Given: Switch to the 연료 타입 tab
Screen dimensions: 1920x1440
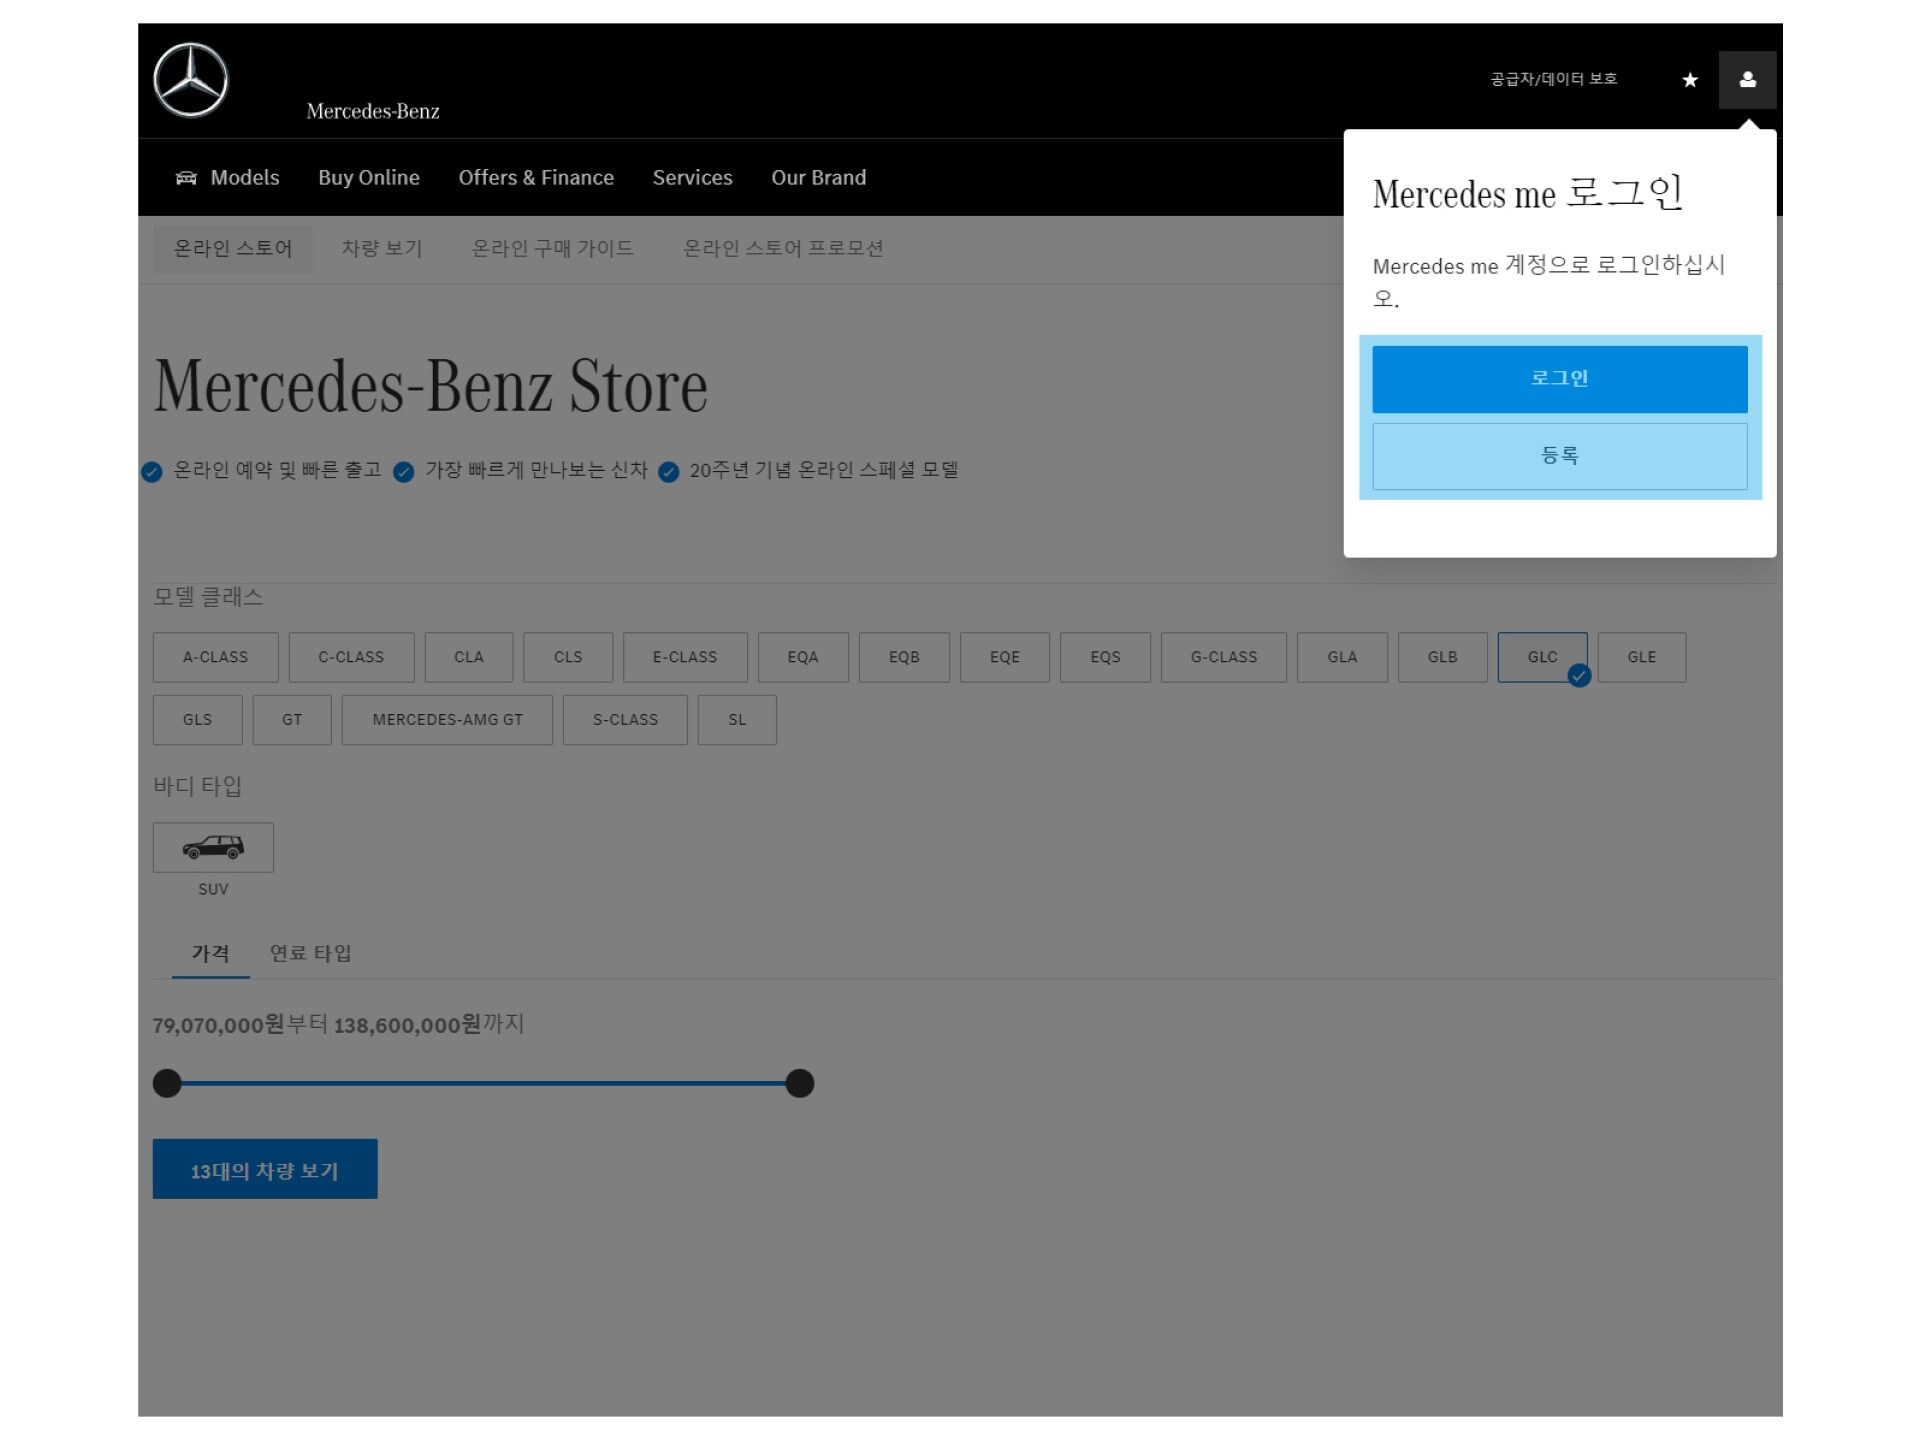Looking at the screenshot, I should click(310, 953).
